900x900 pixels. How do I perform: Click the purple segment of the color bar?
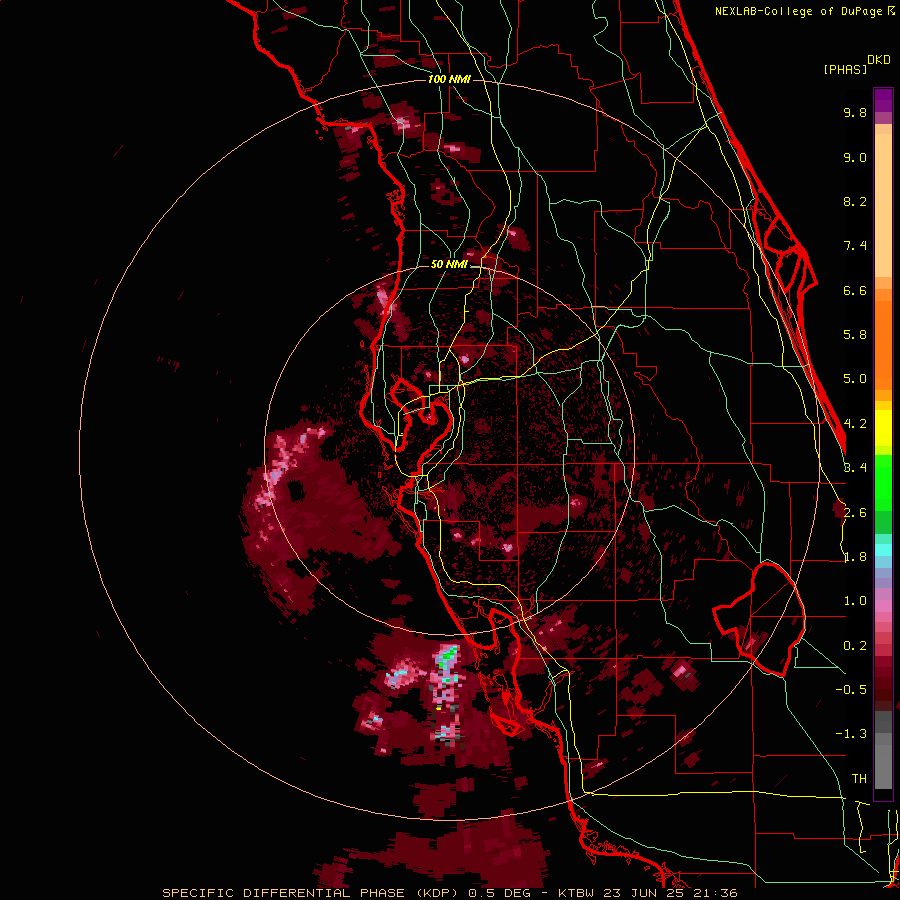pyautogui.click(x=883, y=100)
